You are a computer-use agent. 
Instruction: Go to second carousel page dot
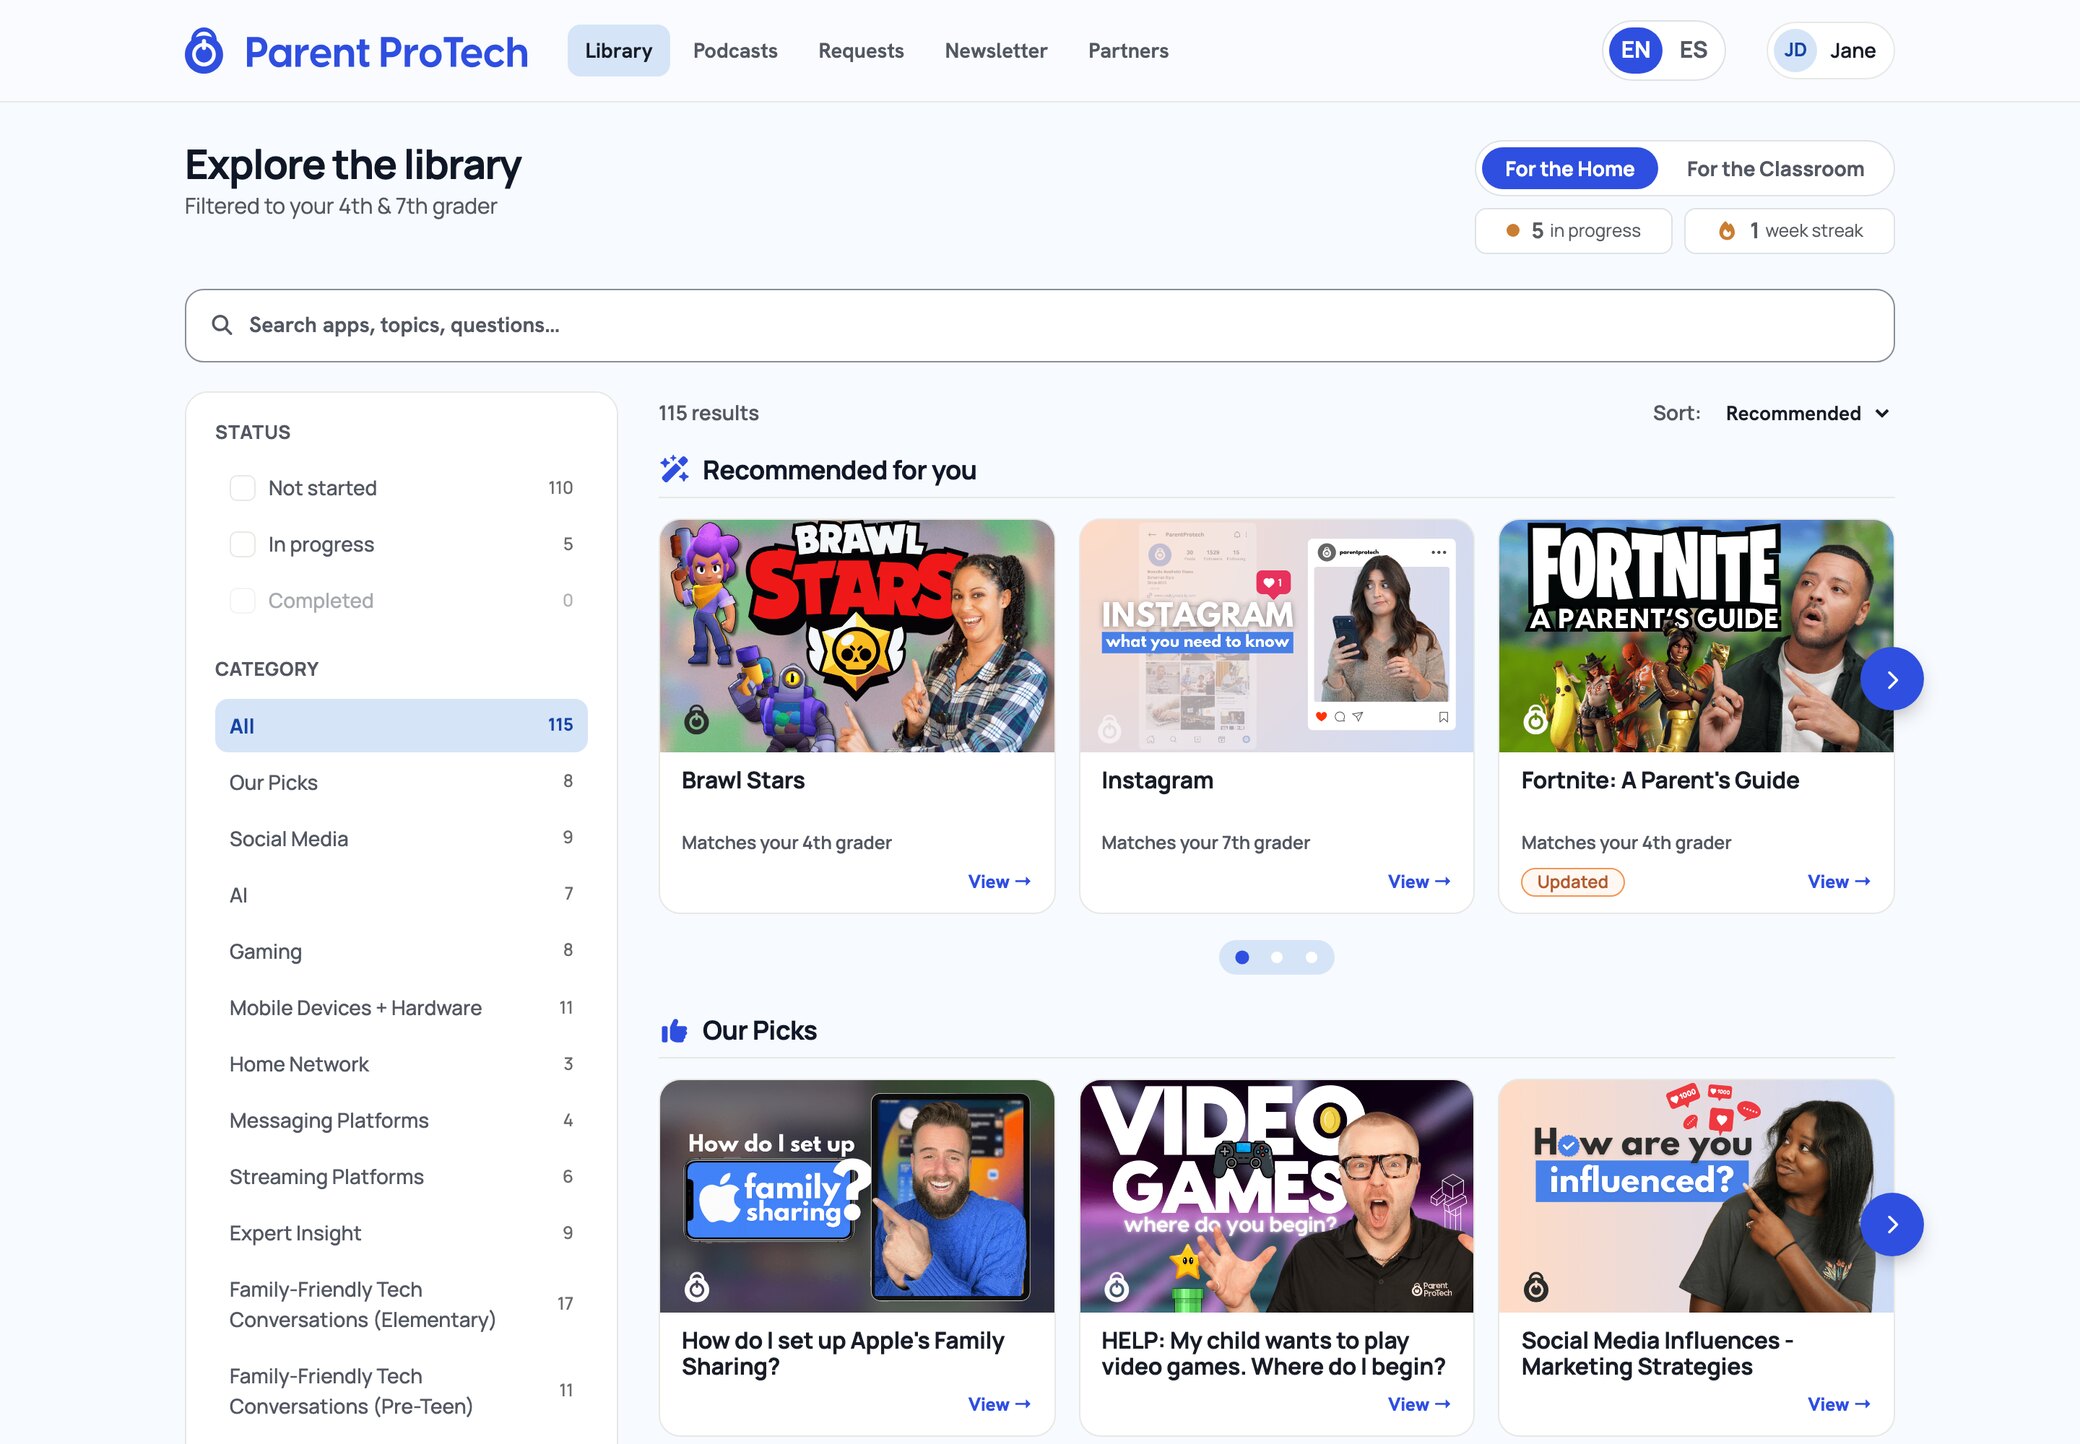[x=1277, y=957]
